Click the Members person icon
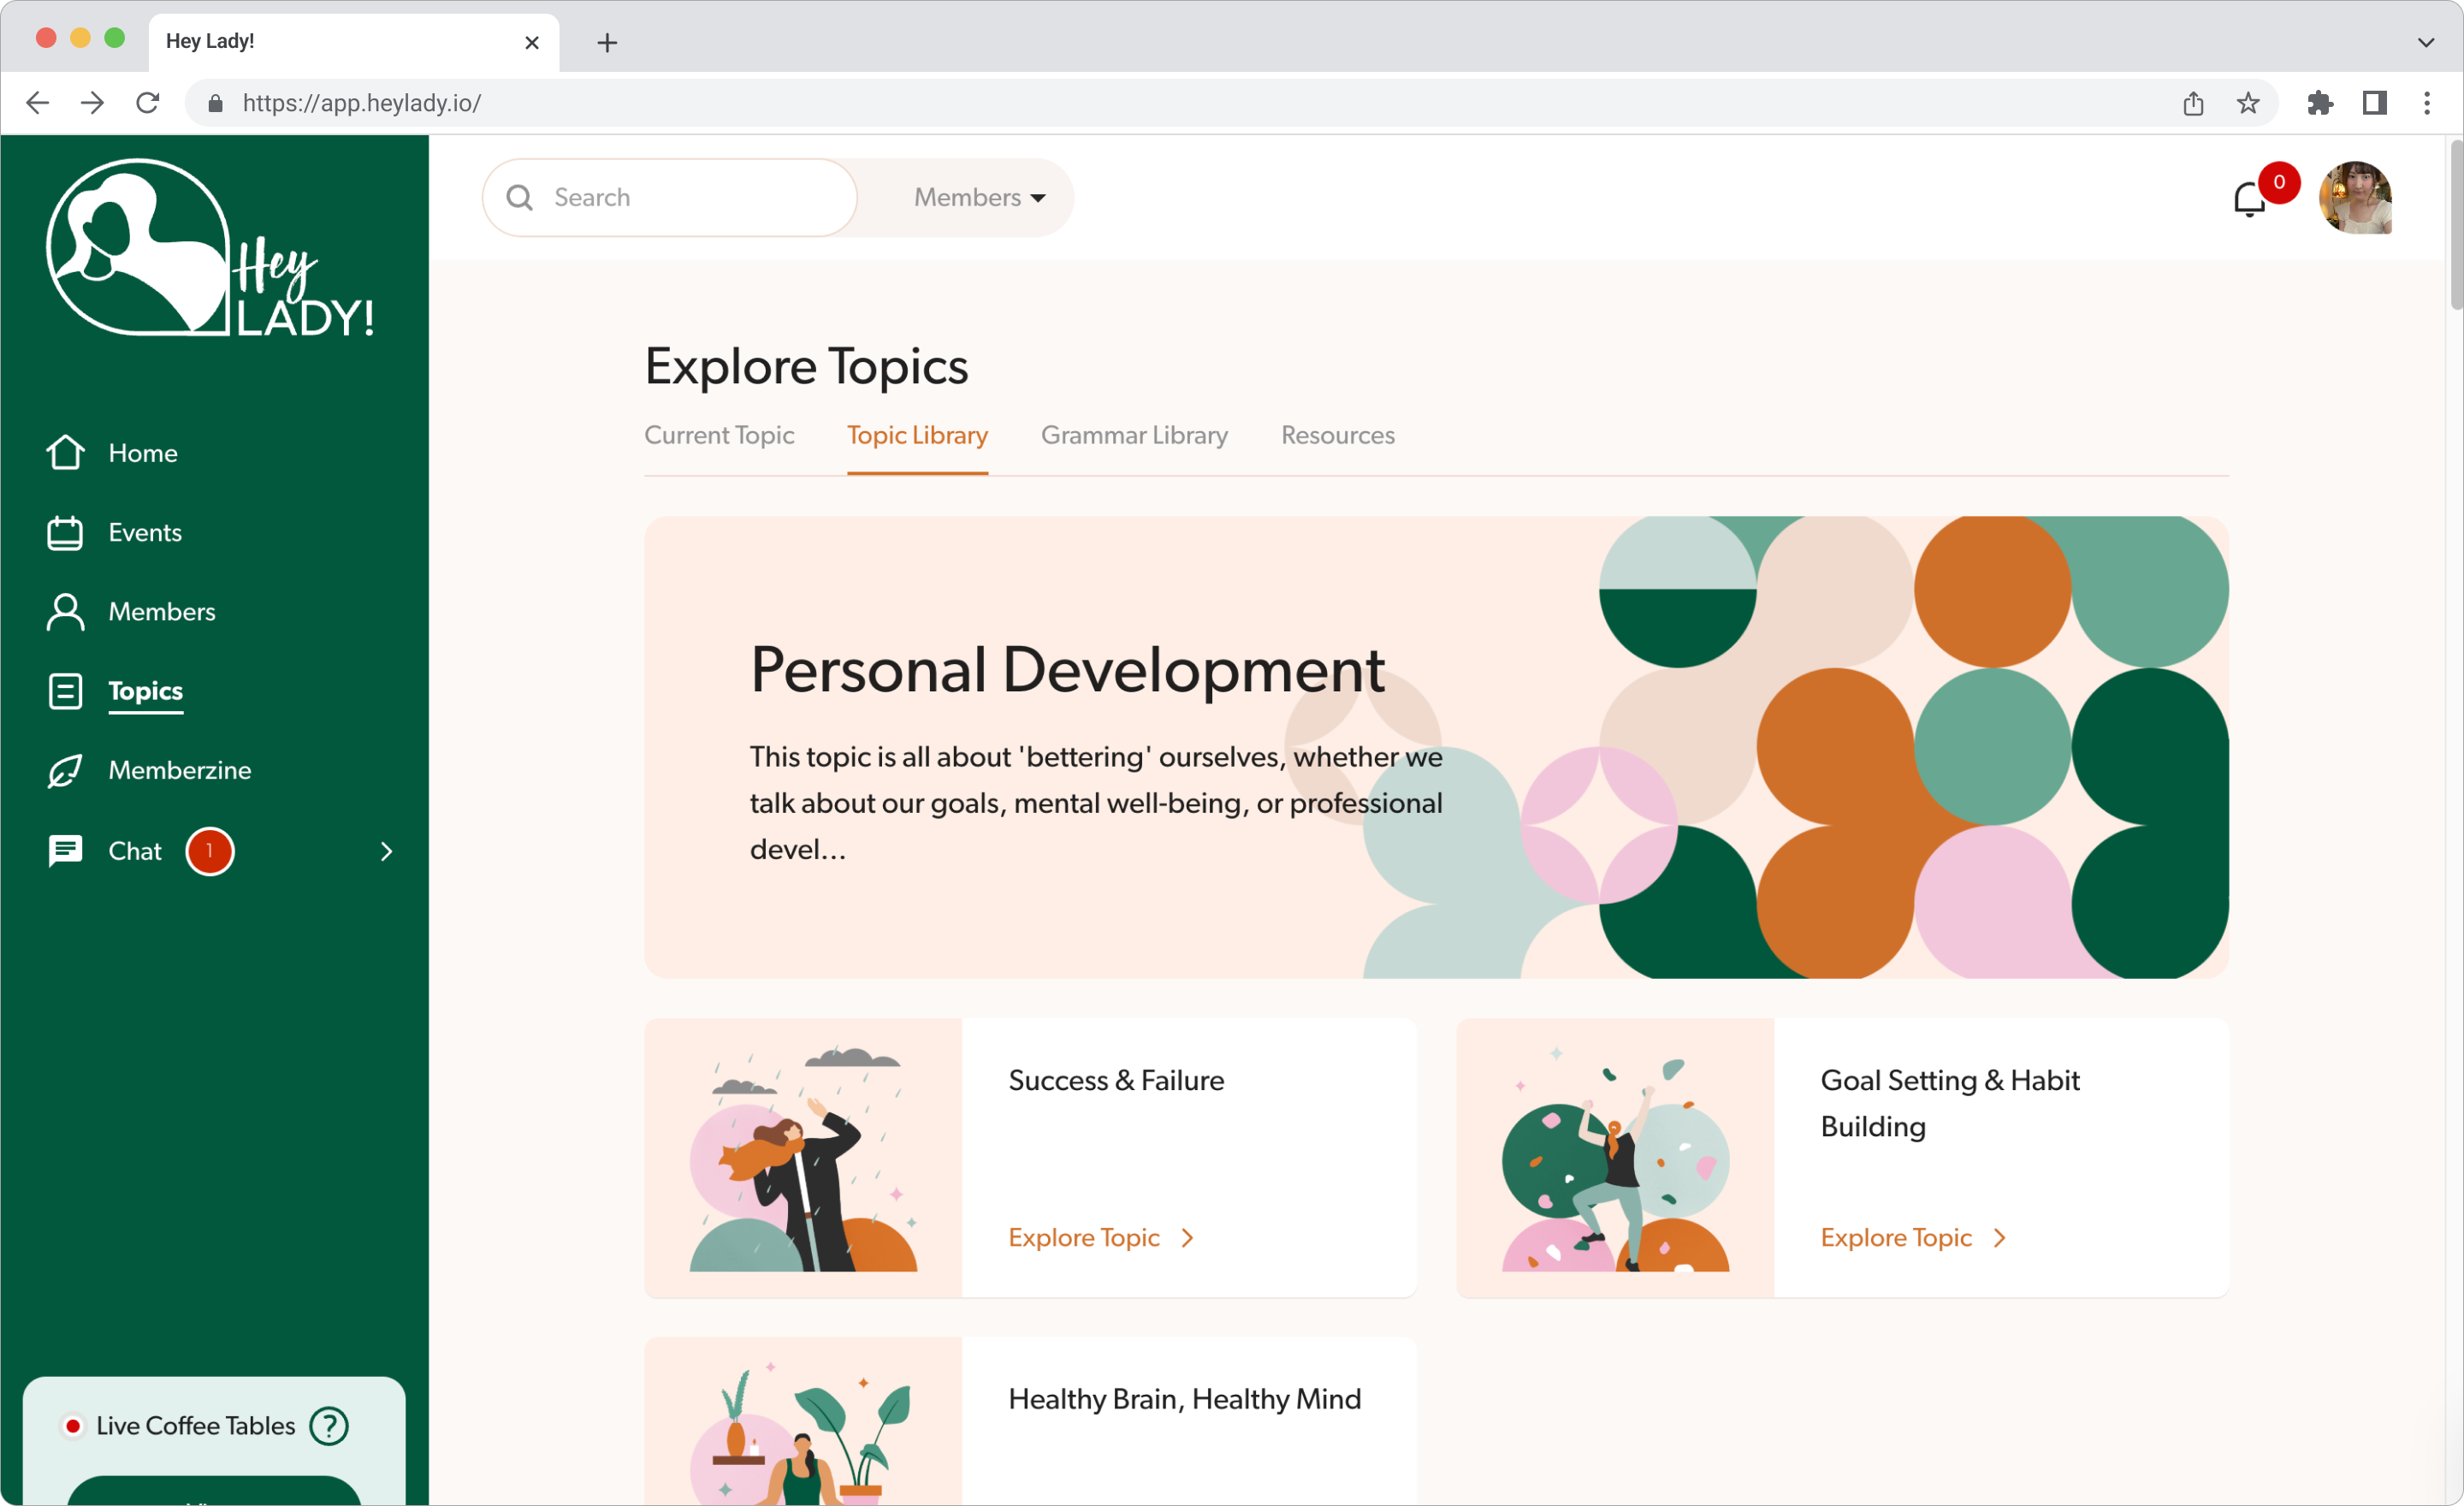 click(65, 612)
